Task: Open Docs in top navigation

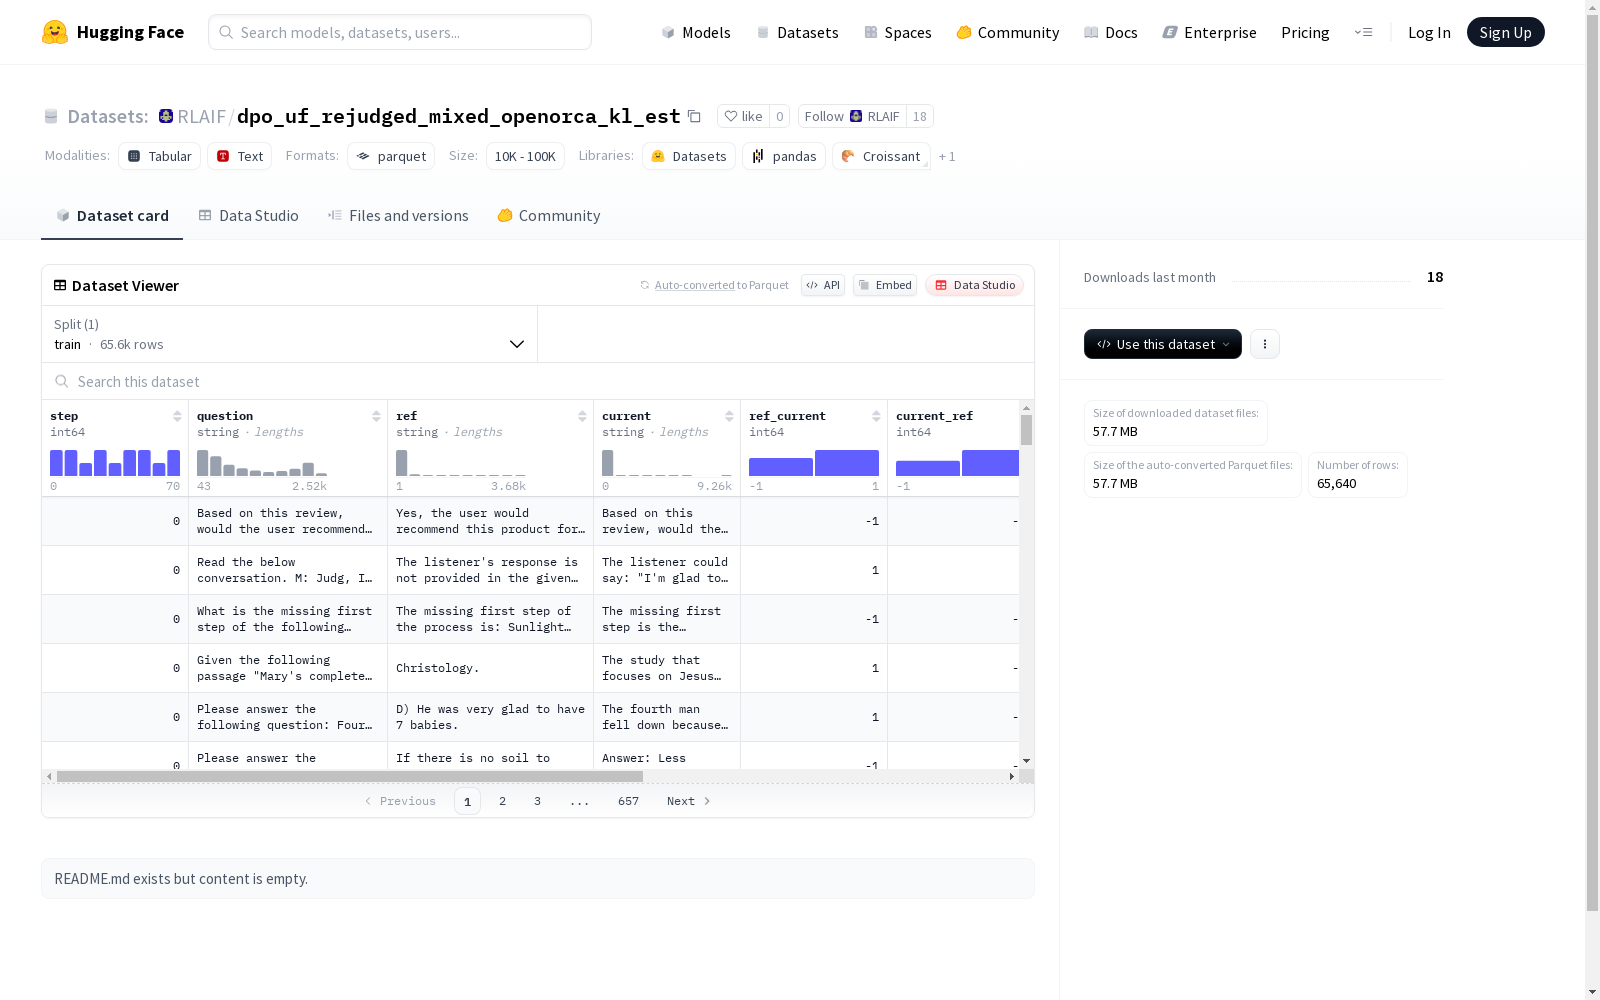Action: coord(1111,32)
